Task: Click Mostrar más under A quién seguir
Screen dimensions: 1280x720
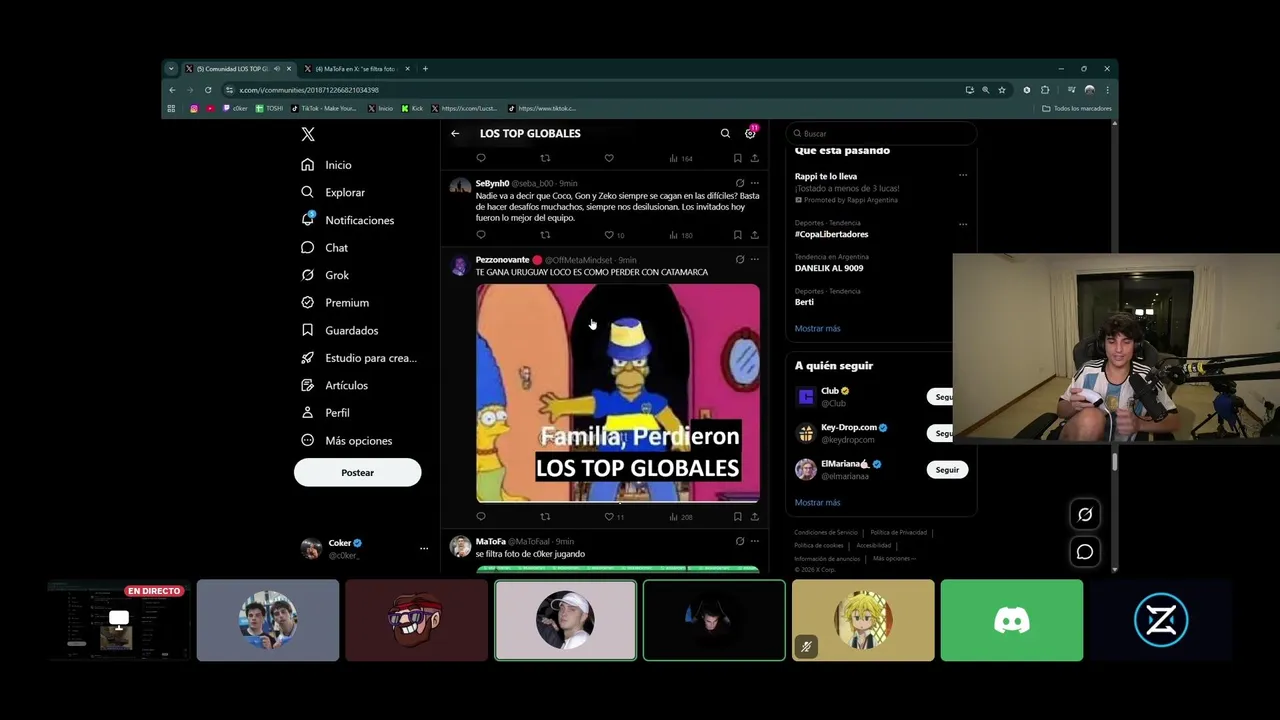Action: tap(817, 502)
